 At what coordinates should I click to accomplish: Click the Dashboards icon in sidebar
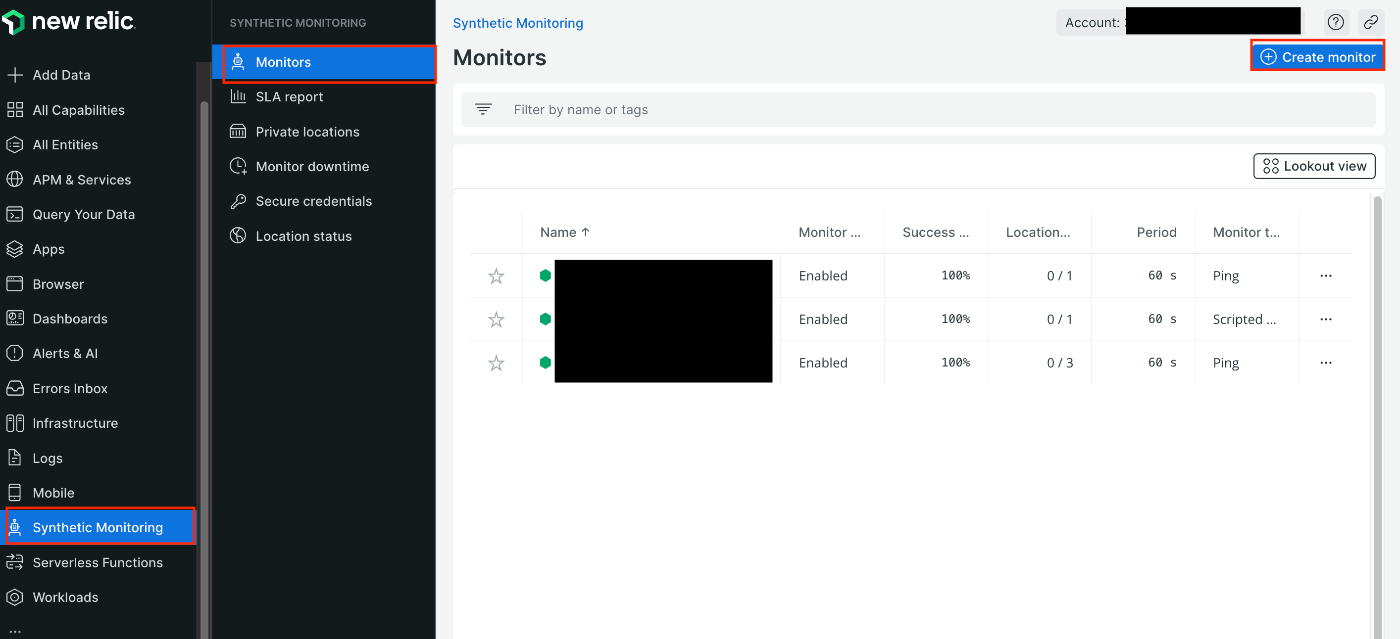pyautogui.click(x=15, y=319)
